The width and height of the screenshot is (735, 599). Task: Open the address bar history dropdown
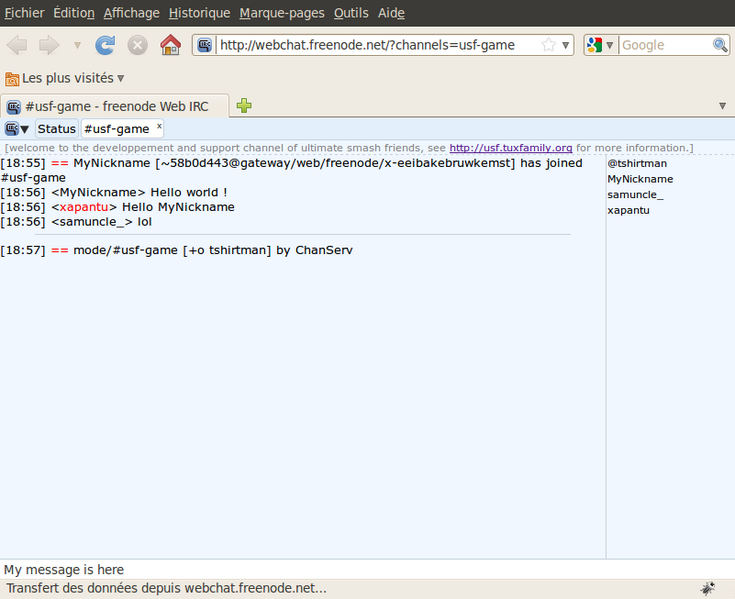click(566, 45)
